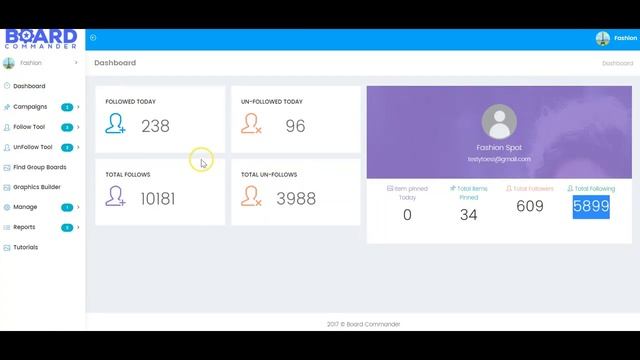Click Total Followers value 609

click(530, 206)
